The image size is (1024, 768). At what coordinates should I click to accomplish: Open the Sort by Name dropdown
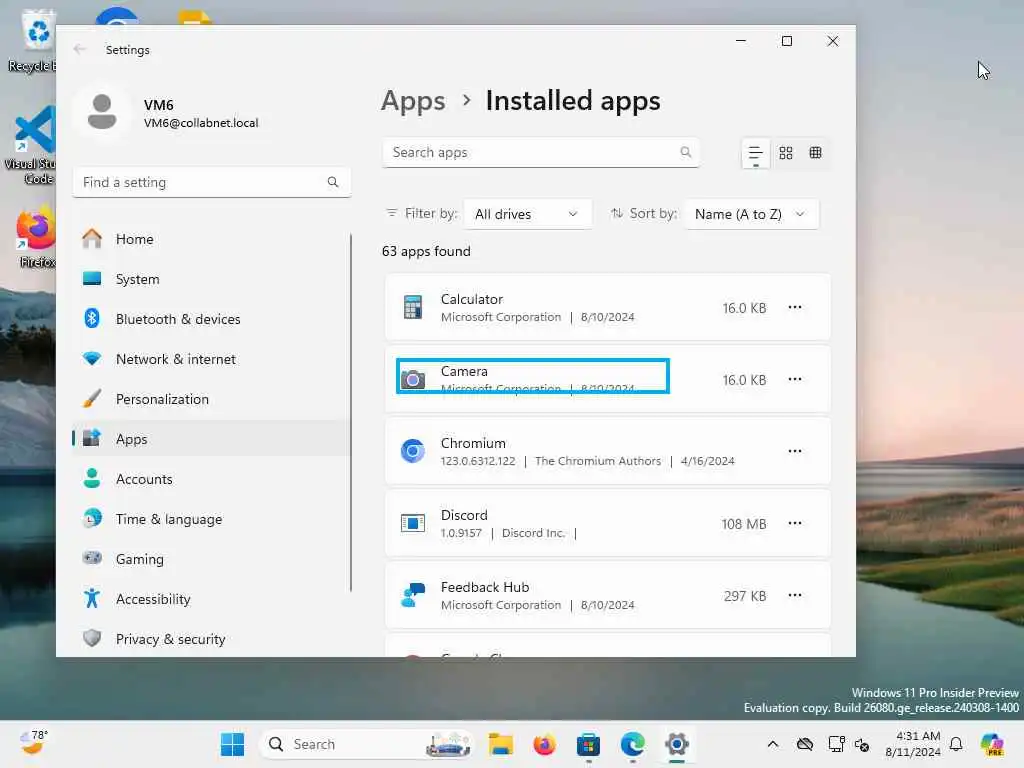click(x=751, y=214)
